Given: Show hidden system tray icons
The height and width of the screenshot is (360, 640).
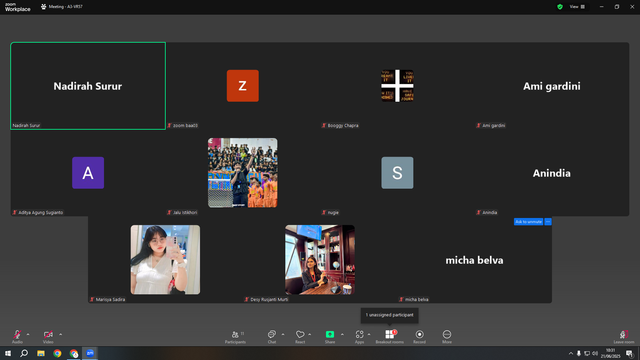Looking at the screenshot, I should (571, 353).
